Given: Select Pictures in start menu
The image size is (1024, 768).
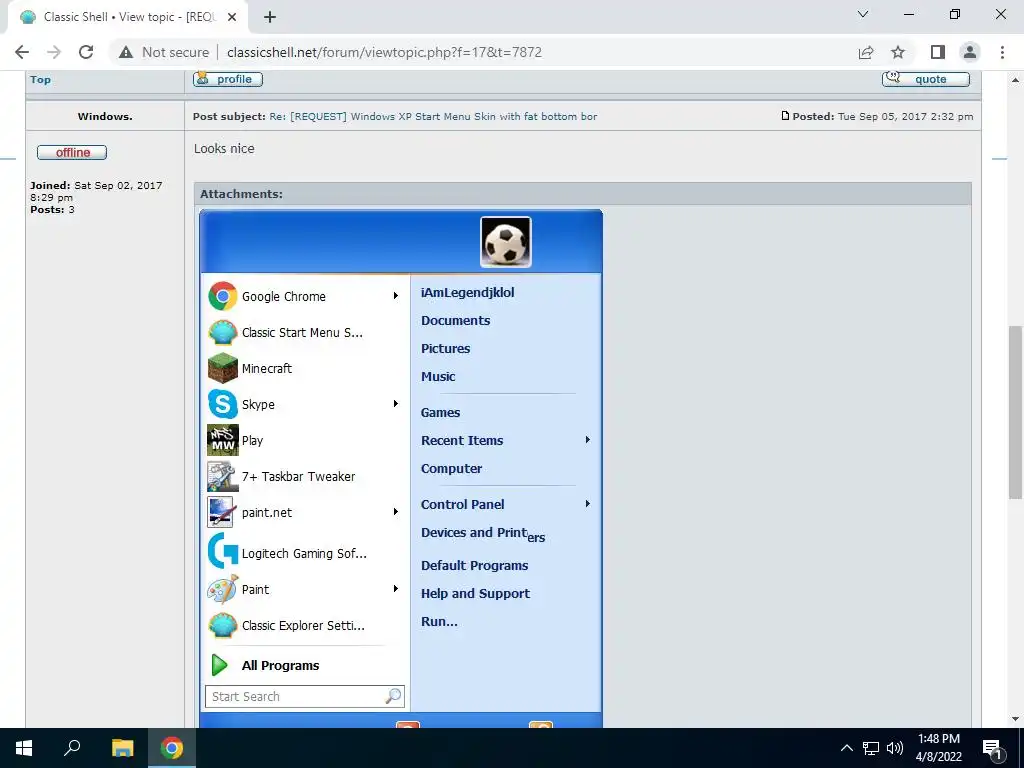Looking at the screenshot, I should 445,349.
